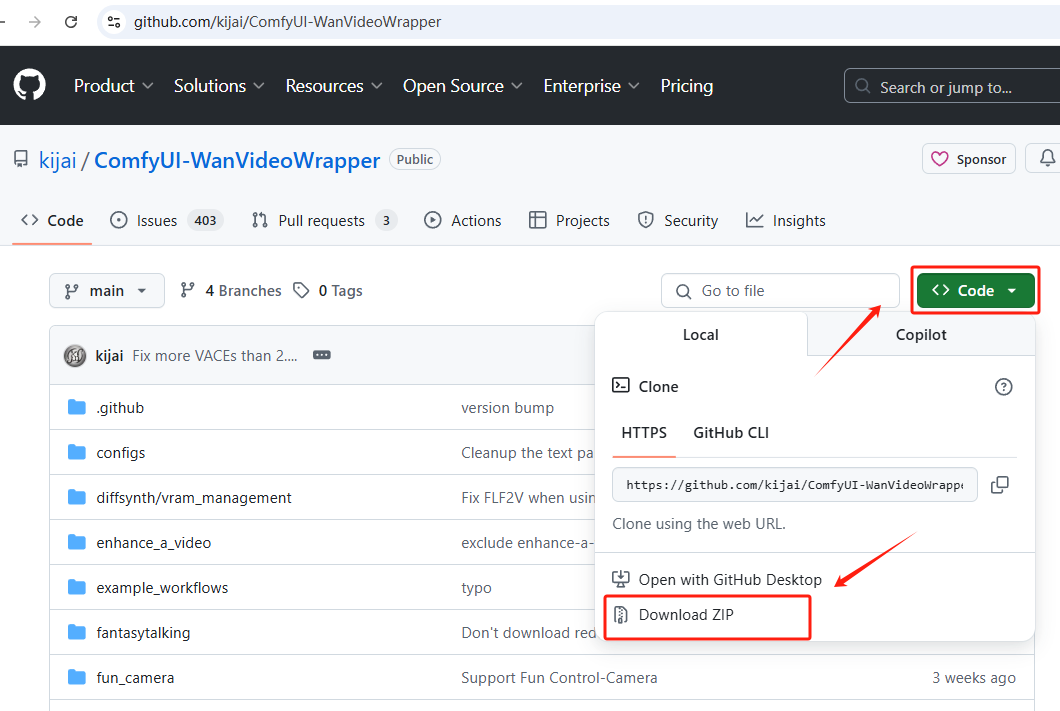Viewport: 1060px width, 711px height.
Task: Open the Solutions dropdown menu
Action: [x=219, y=86]
